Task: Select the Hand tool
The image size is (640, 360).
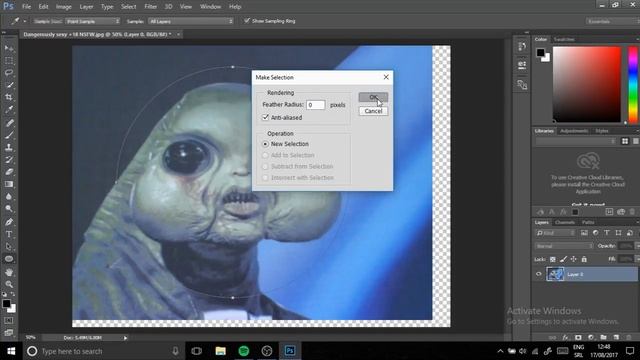Action: click(x=9, y=272)
